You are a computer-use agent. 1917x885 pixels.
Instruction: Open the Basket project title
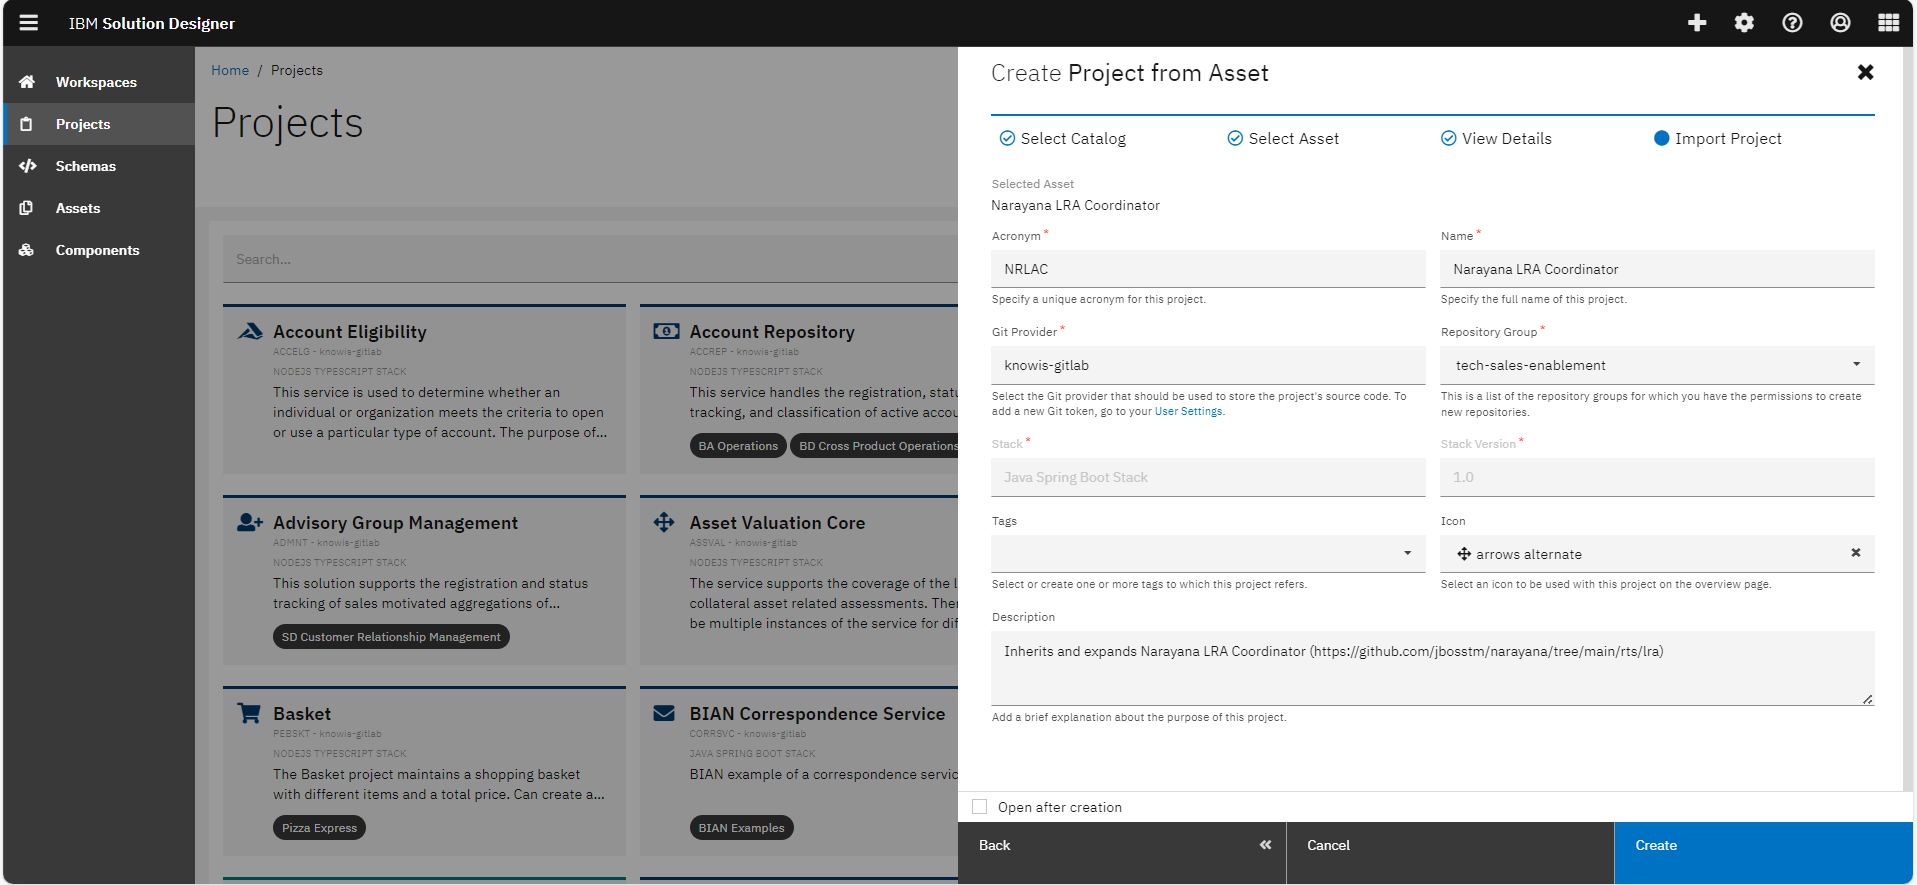pyautogui.click(x=302, y=714)
